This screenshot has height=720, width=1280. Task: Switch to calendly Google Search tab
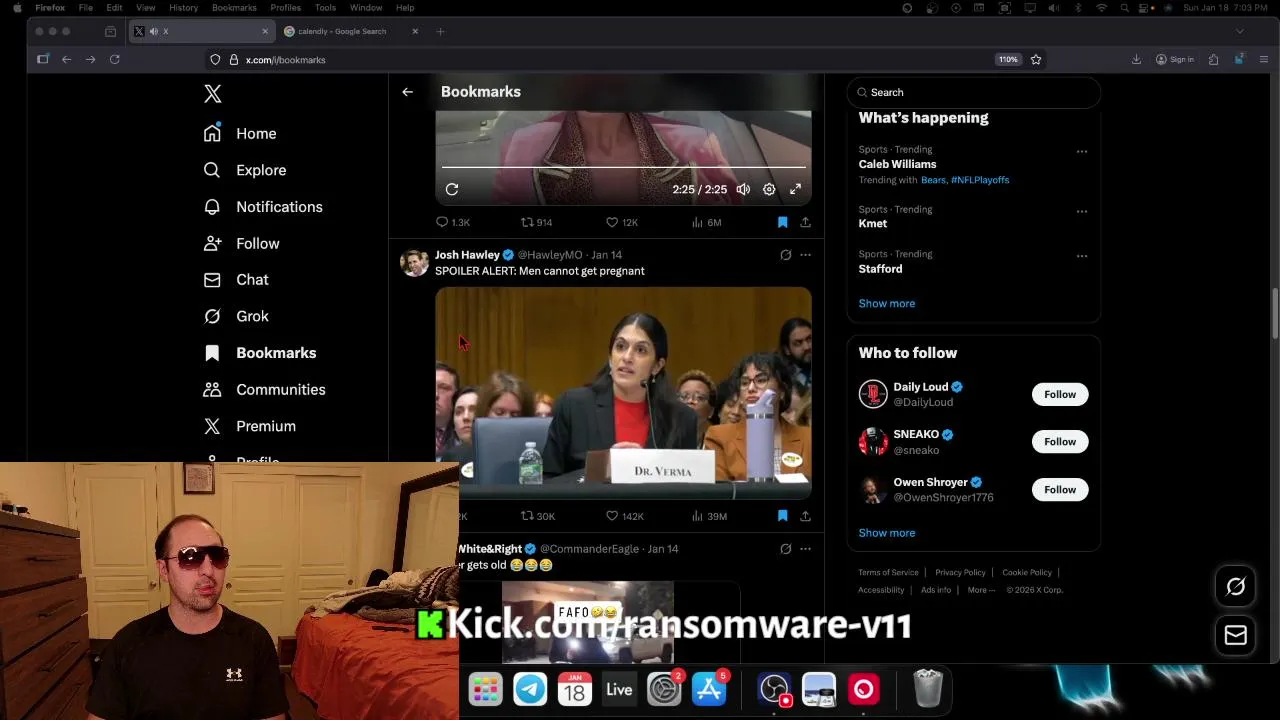[350, 31]
